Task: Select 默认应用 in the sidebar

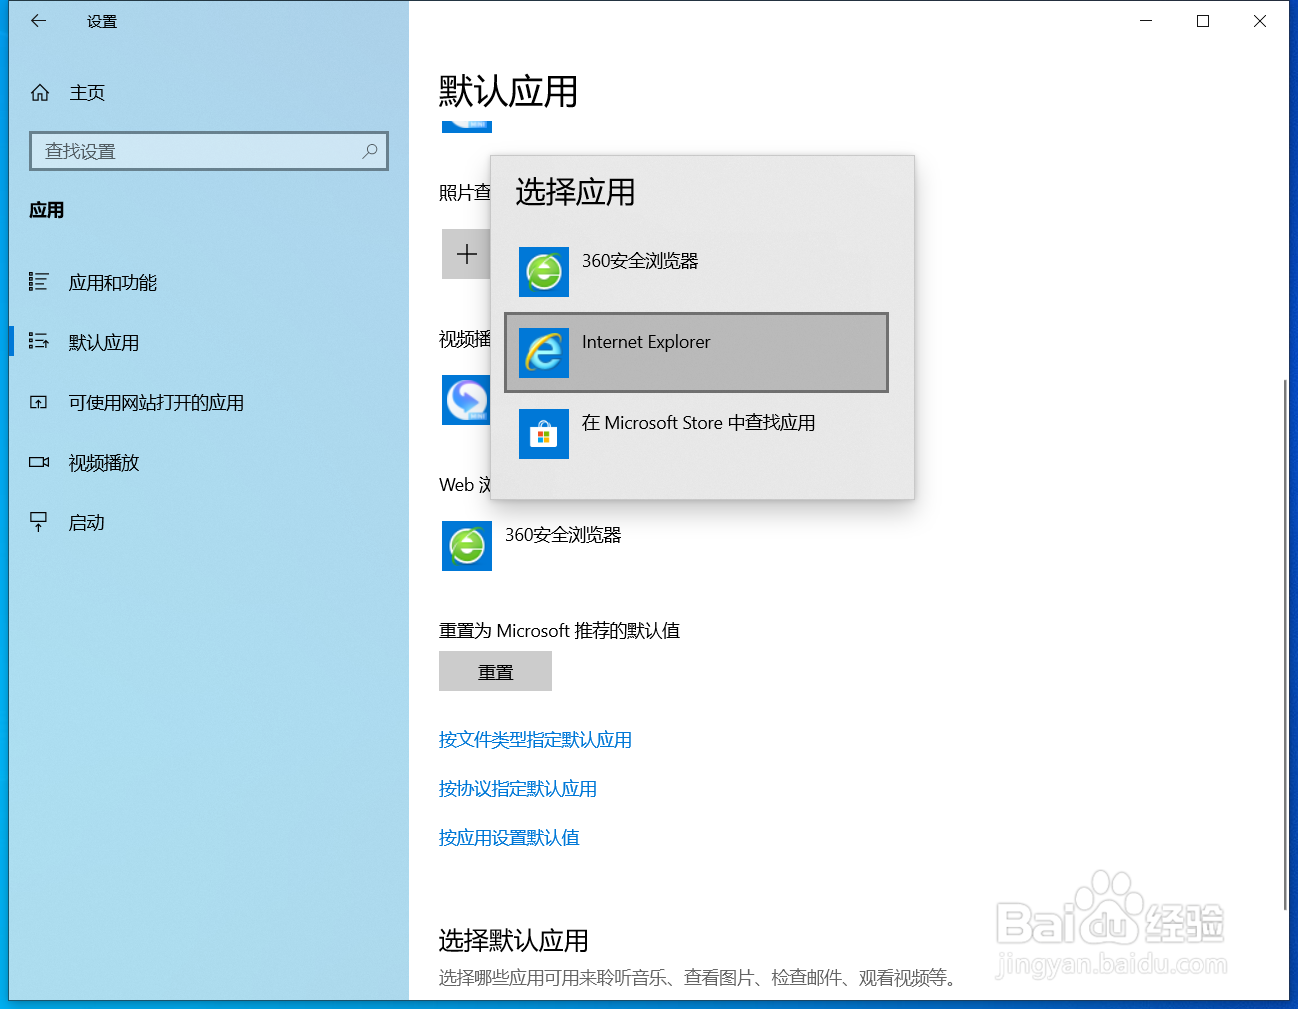Action: (x=104, y=342)
